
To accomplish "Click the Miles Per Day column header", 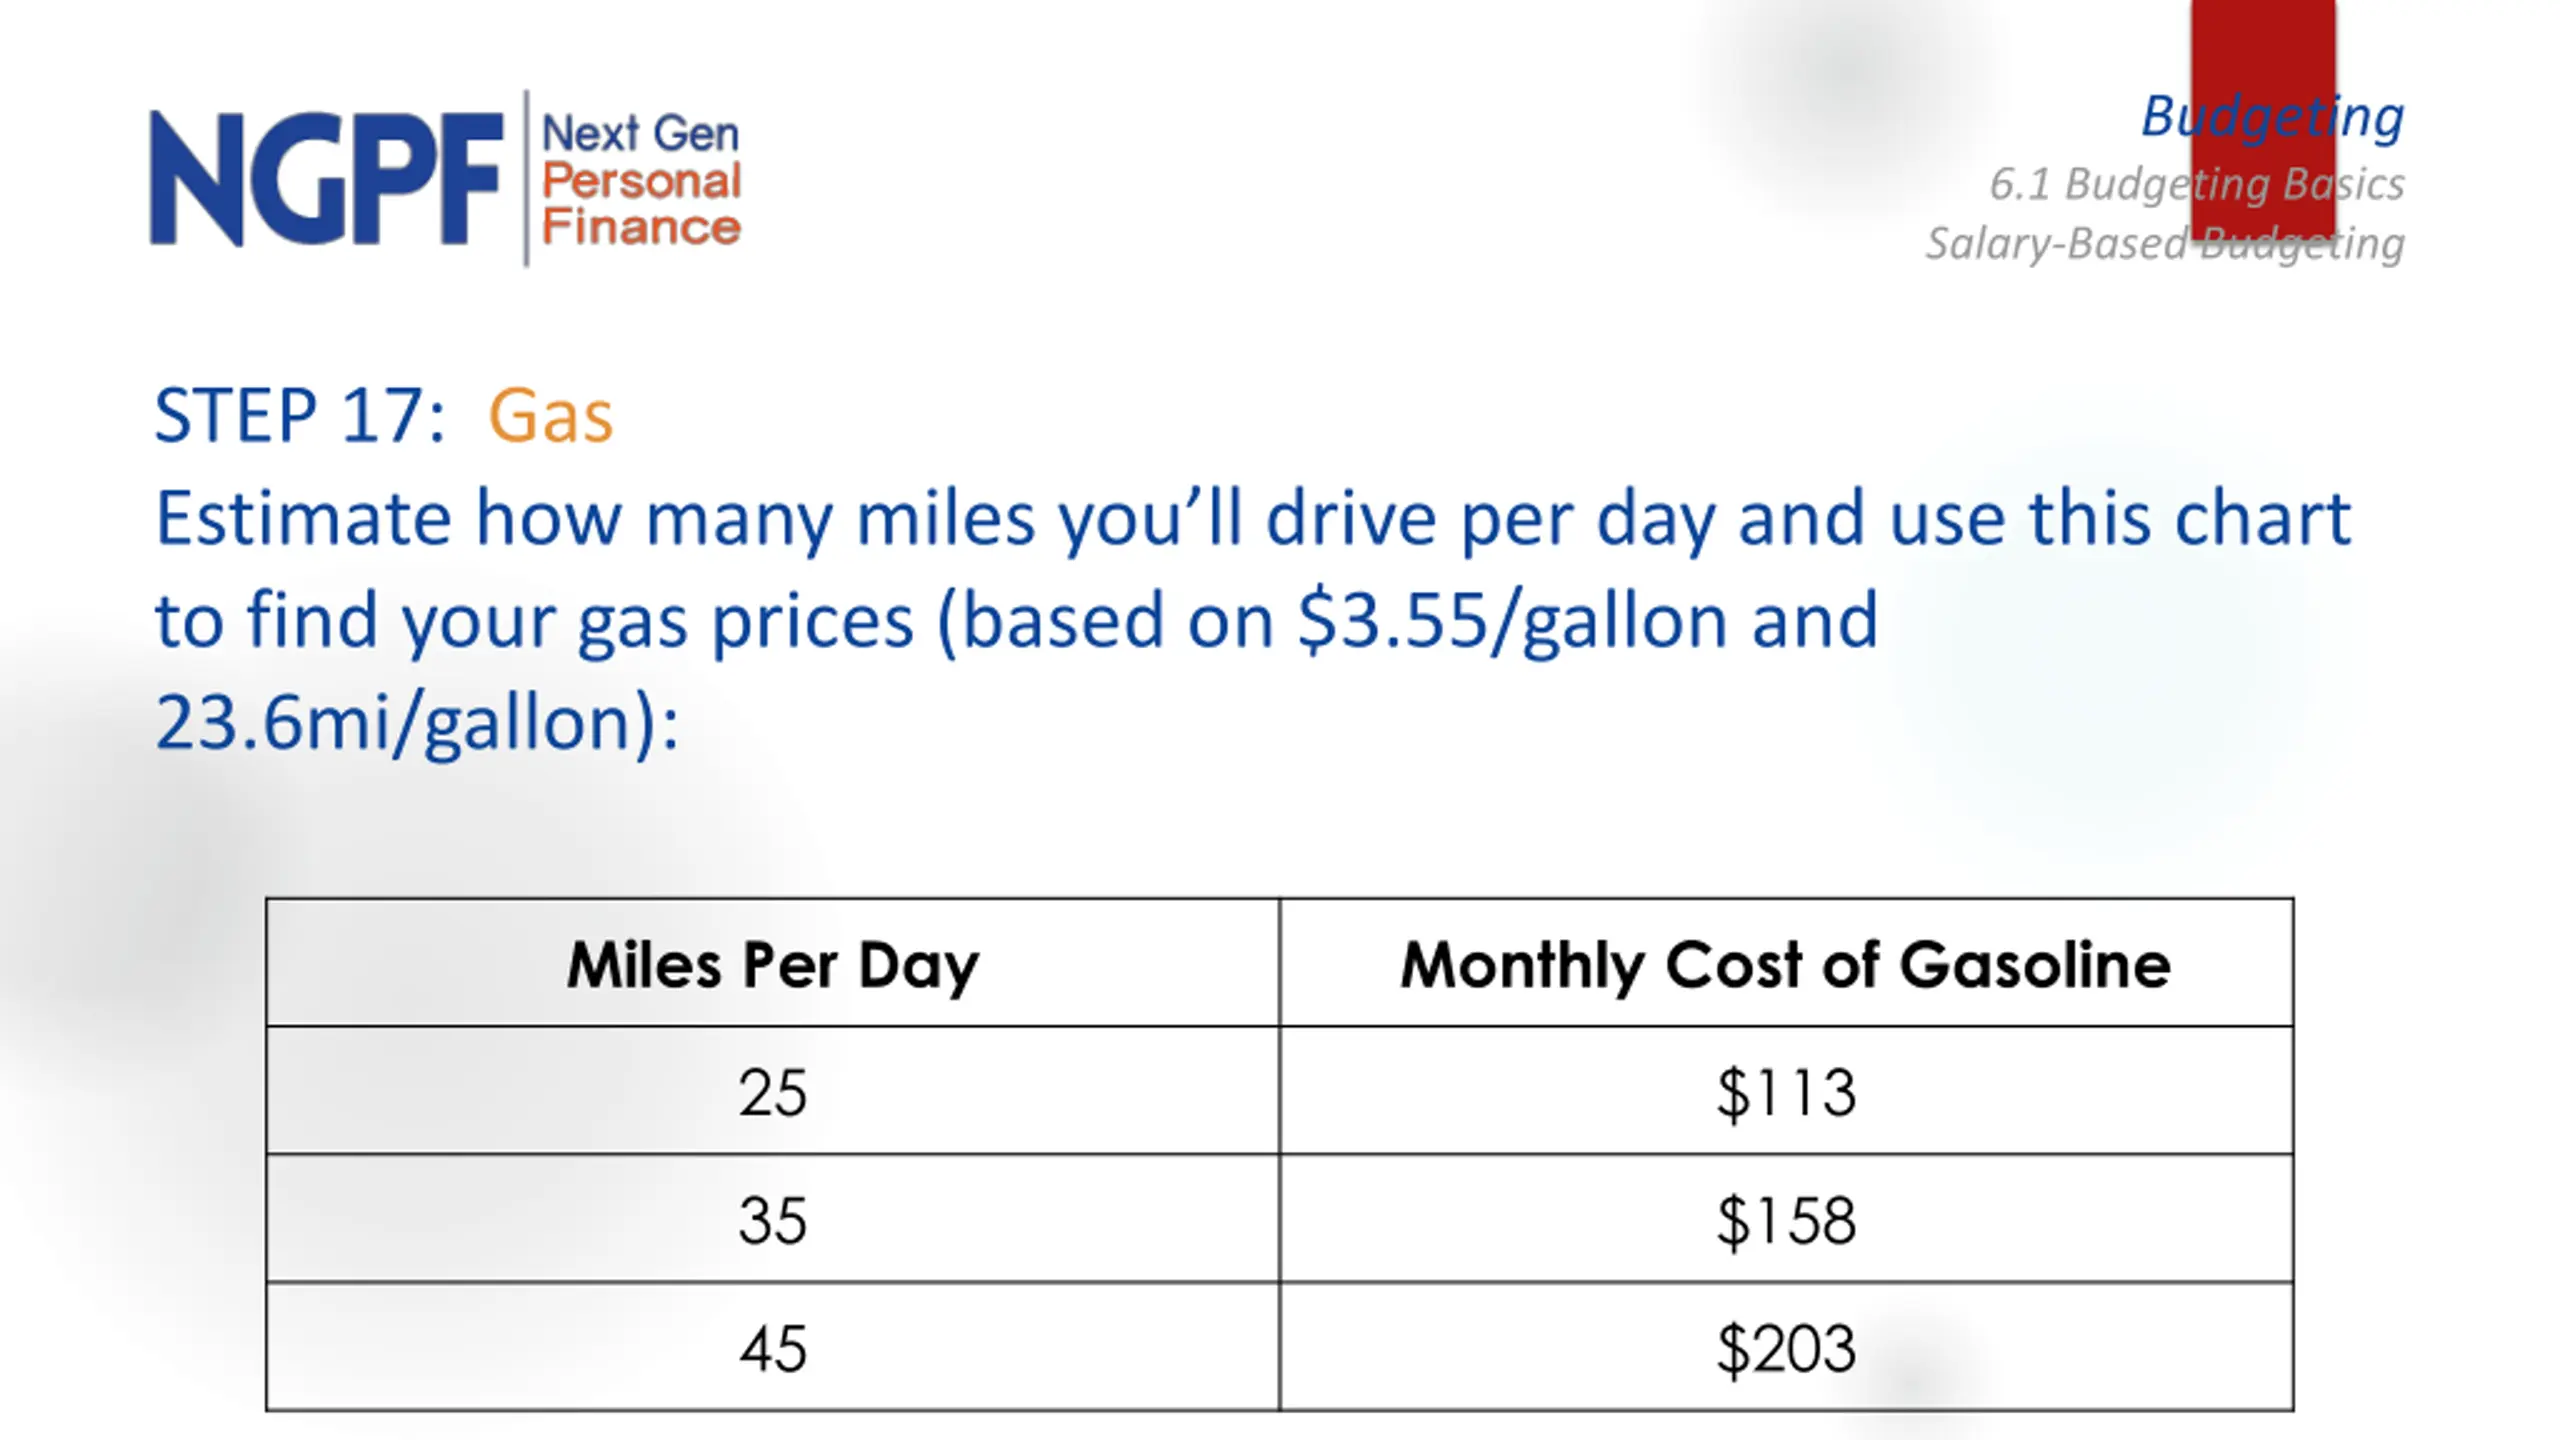I will tap(772, 963).
